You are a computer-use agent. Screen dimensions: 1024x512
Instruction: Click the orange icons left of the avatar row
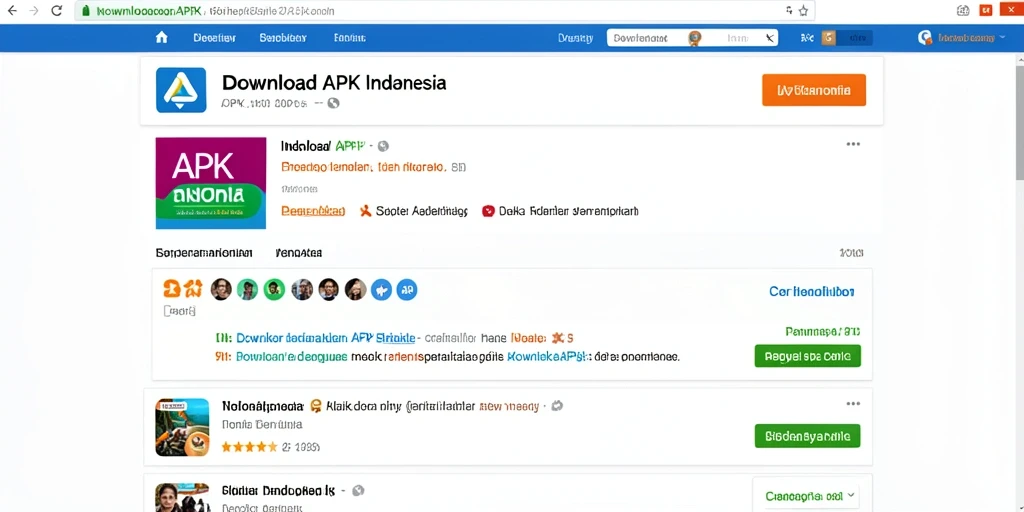(x=182, y=288)
